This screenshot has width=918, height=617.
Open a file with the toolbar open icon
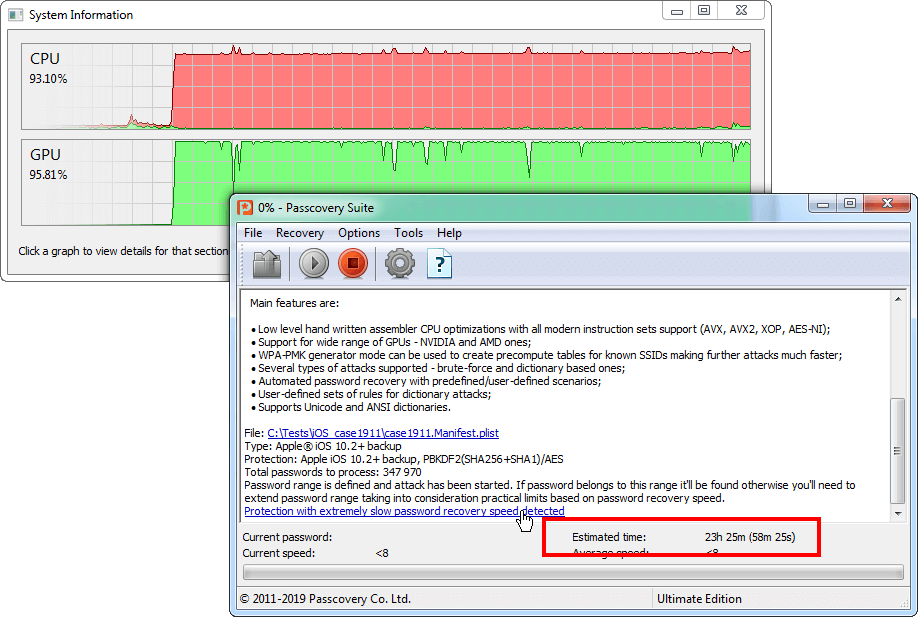266,264
